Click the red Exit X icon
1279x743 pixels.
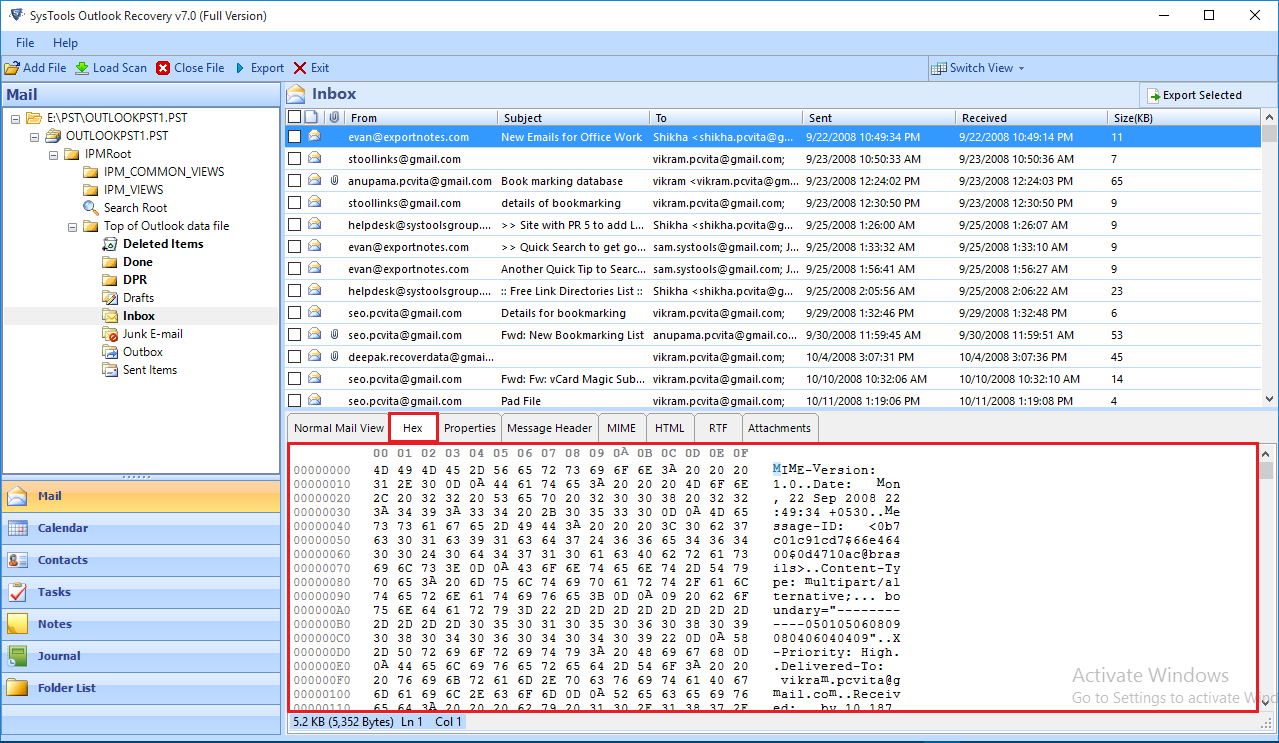(x=300, y=68)
